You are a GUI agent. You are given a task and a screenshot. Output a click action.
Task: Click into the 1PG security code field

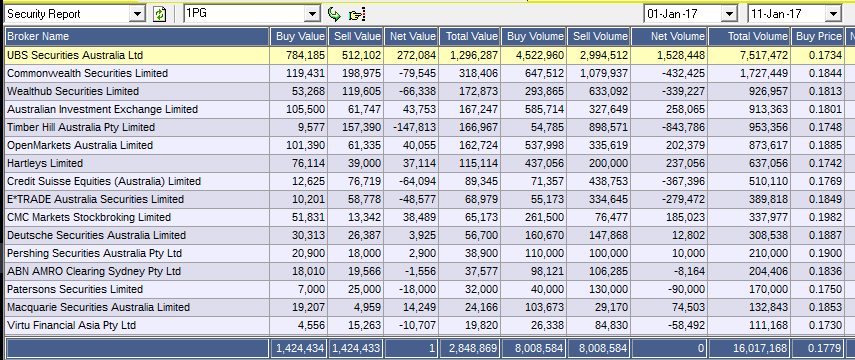244,14
